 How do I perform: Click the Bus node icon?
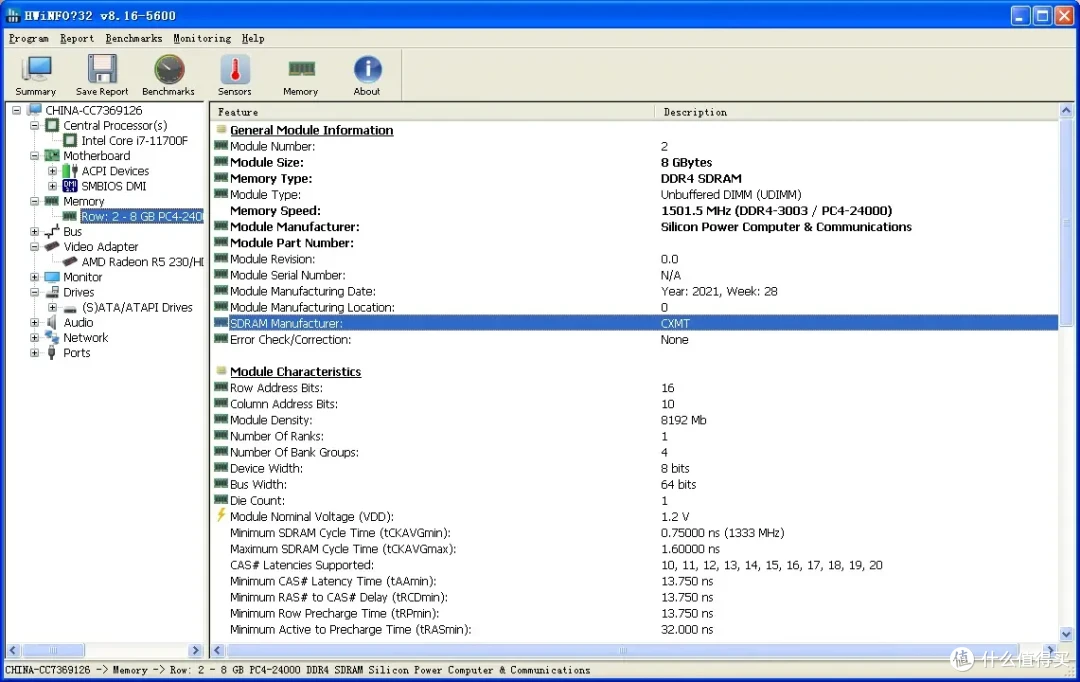52,231
